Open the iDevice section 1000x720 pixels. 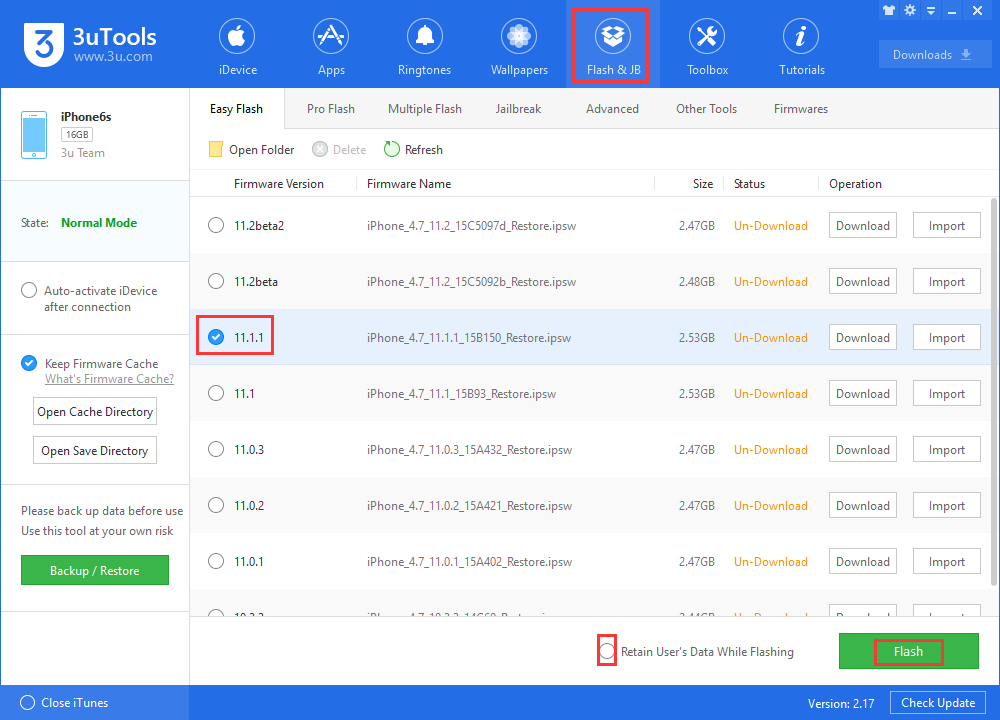point(237,47)
